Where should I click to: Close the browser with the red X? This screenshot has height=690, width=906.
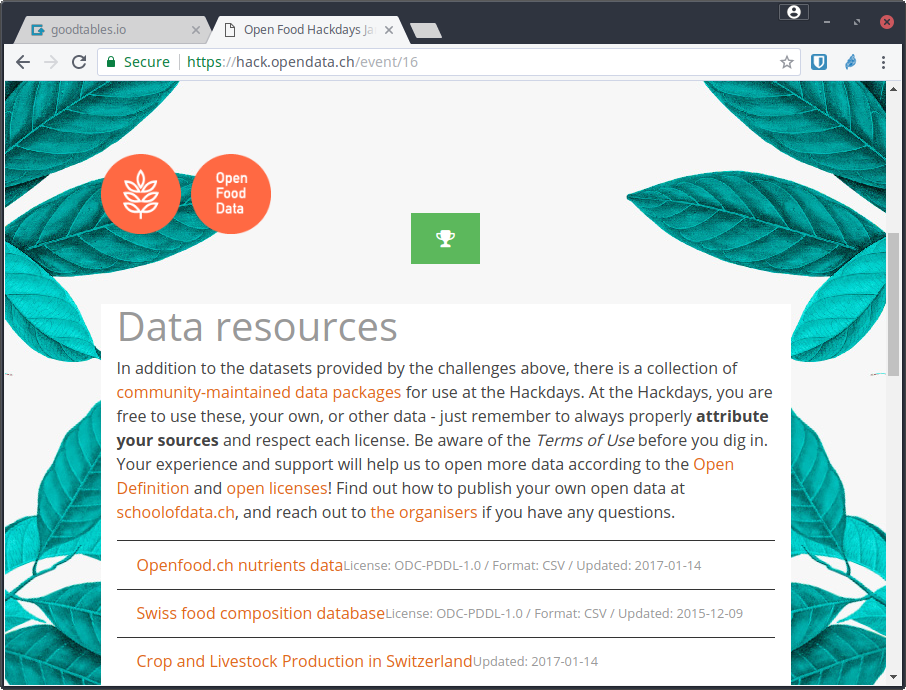click(x=886, y=22)
